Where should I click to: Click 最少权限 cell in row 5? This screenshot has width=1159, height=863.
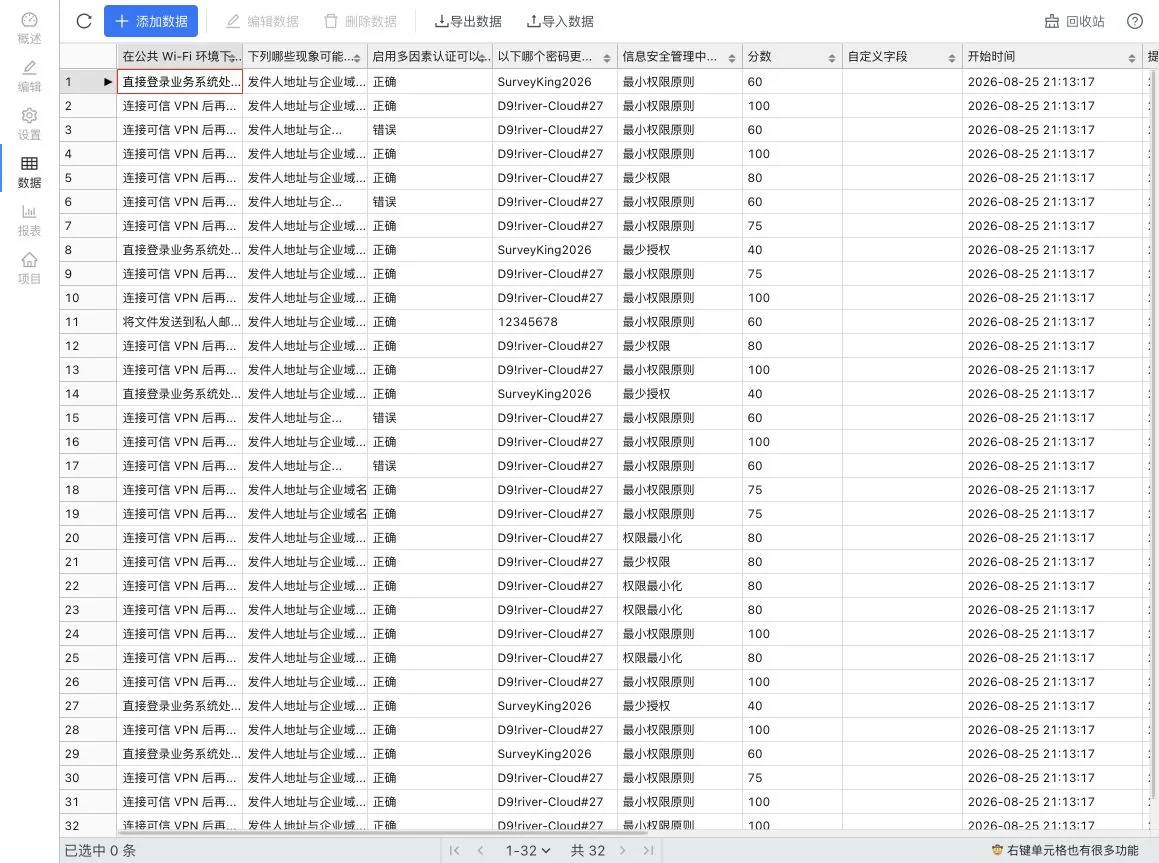679,178
